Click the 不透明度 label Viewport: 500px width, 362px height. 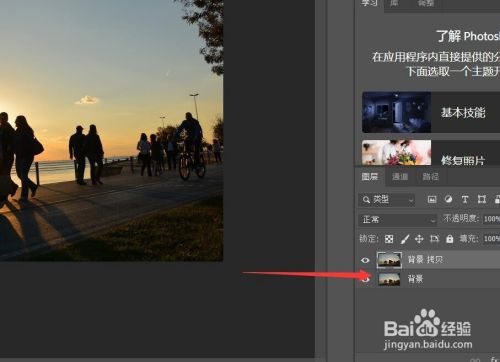click(461, 218)
